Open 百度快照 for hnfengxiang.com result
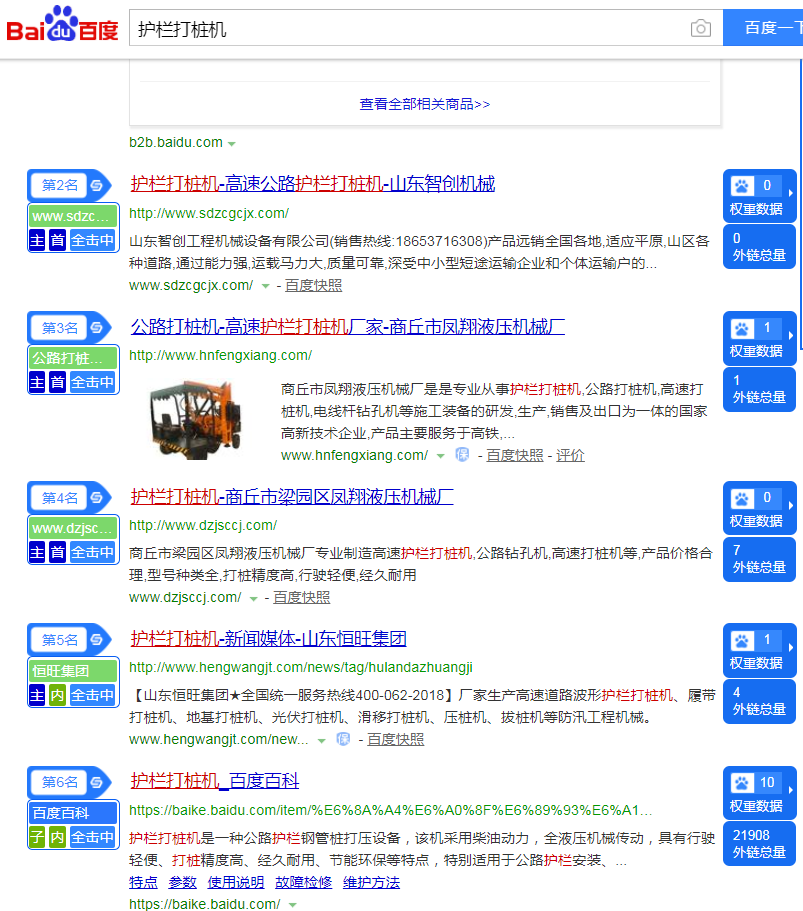Image resolution: width=803 pixels, height=911 pixels. click(x=515, y=456)
